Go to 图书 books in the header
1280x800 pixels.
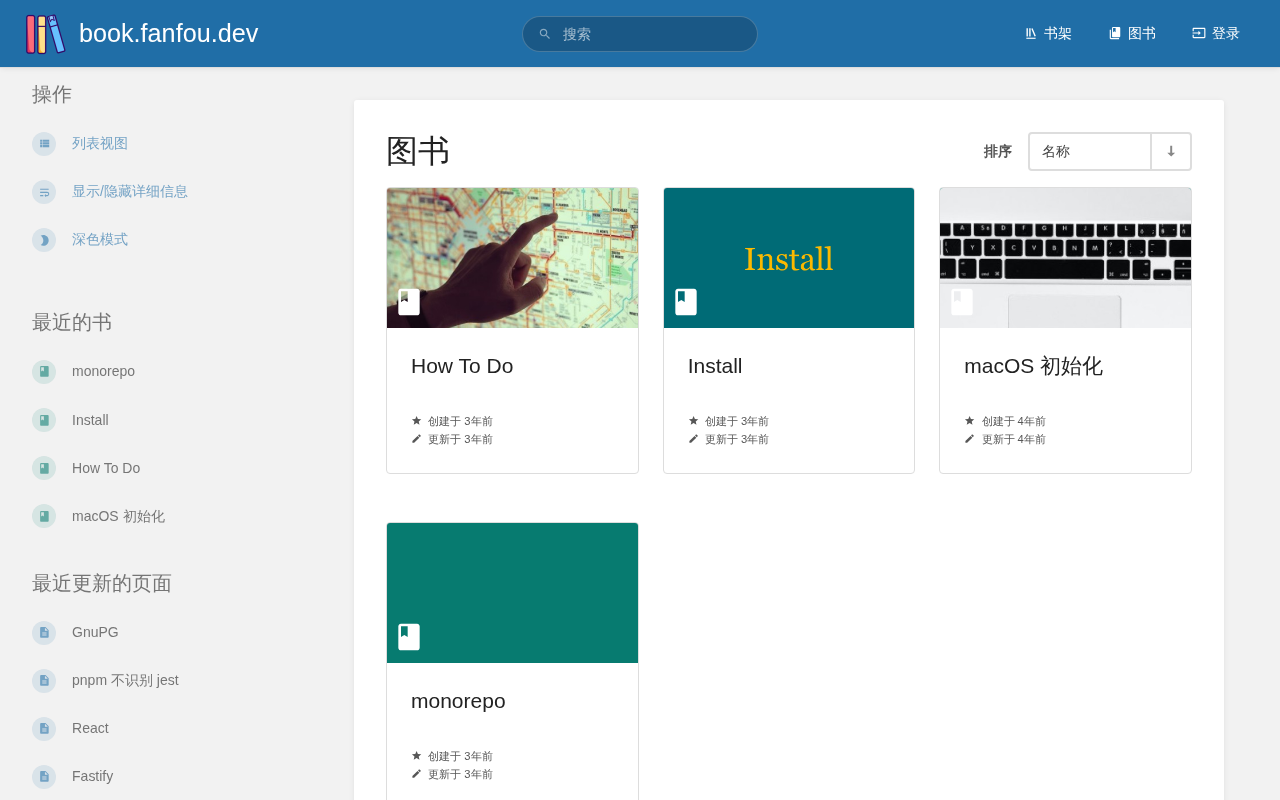[x=1132, y=34]
